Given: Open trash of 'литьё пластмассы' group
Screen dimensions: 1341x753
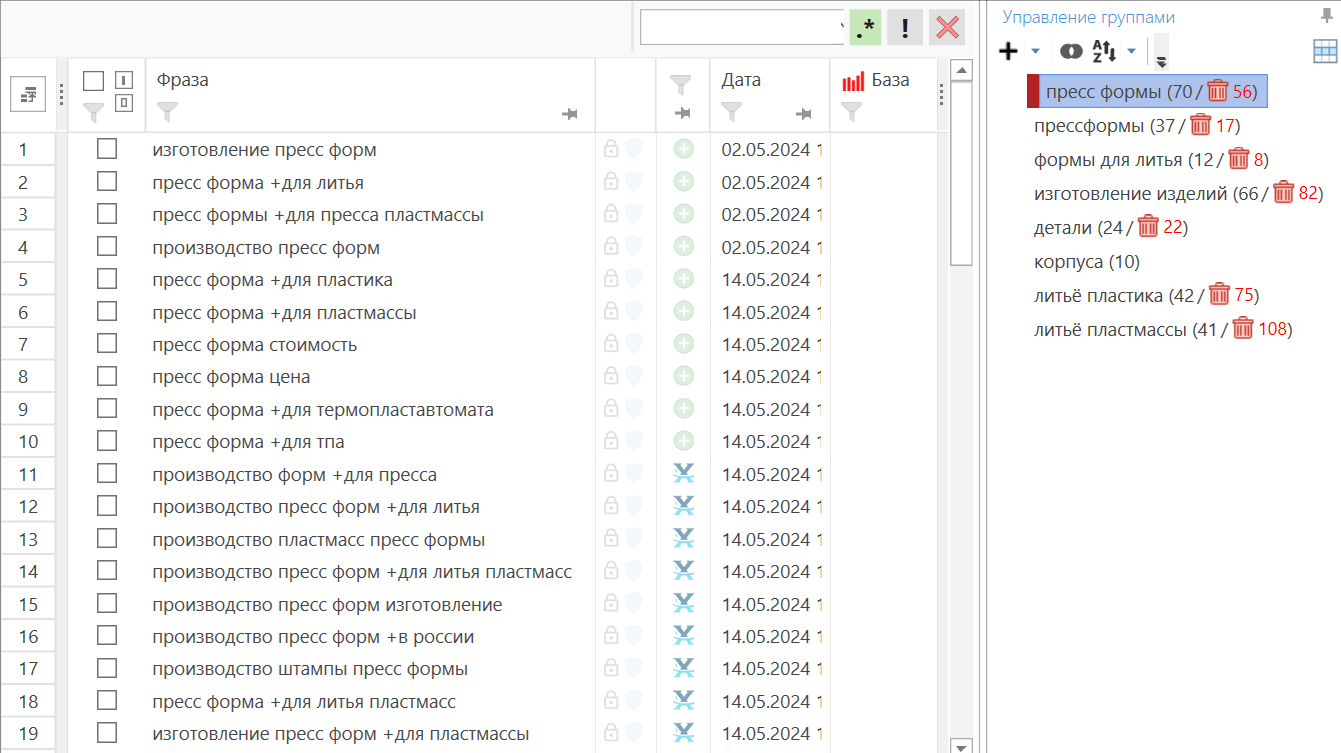Looking at the screenshot, I should pos(1243,329).
